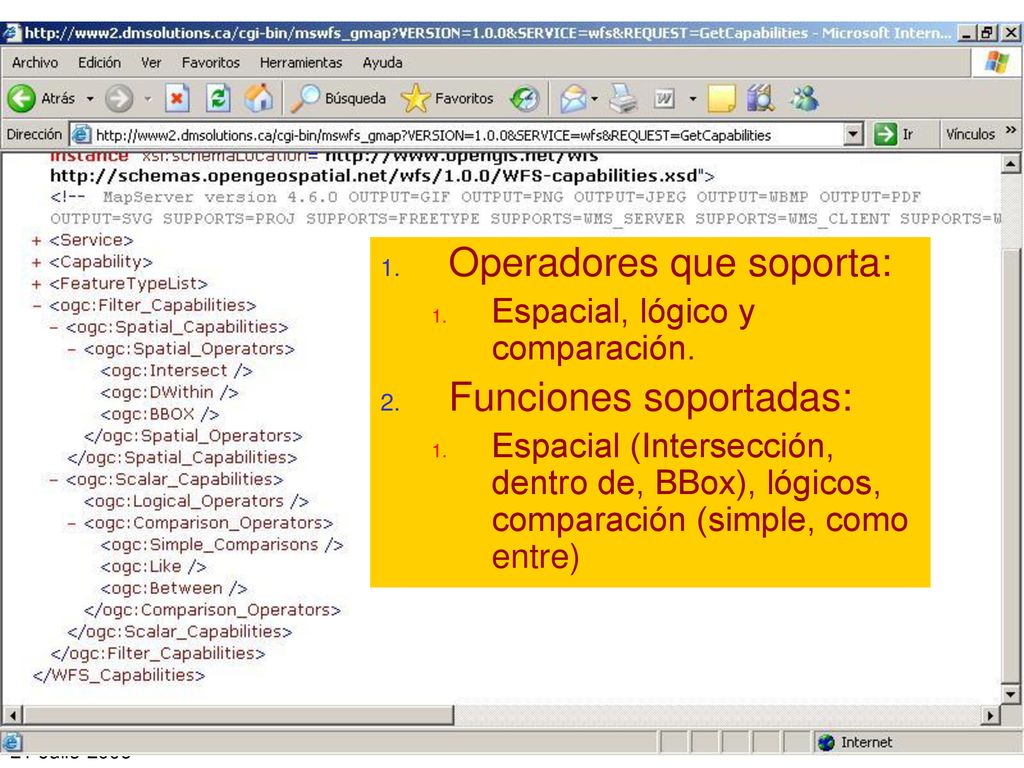Open the Herramientas menu
The height and width of the screenshot is (768, 1024).
[x=301, y=63]
